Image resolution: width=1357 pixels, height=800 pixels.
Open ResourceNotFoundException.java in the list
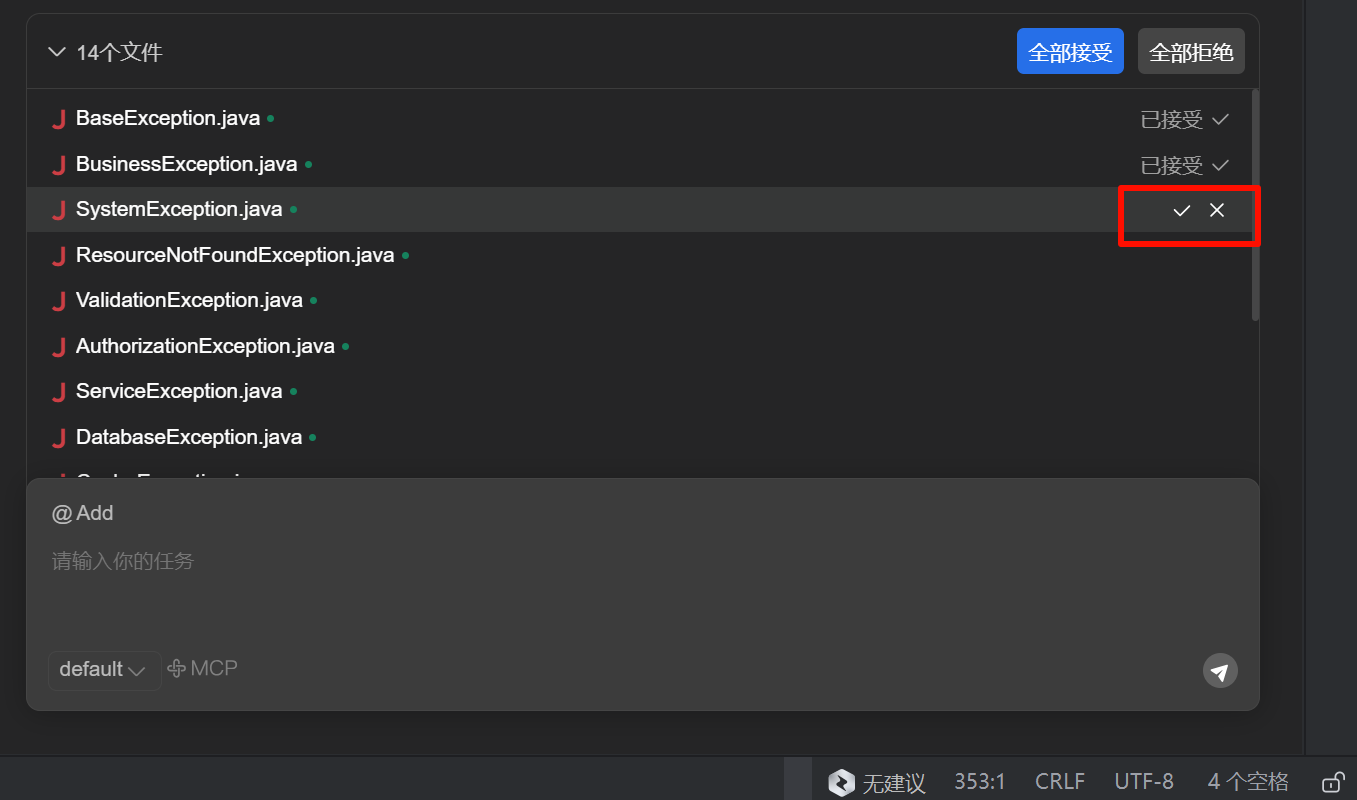(x=235, y=256)
